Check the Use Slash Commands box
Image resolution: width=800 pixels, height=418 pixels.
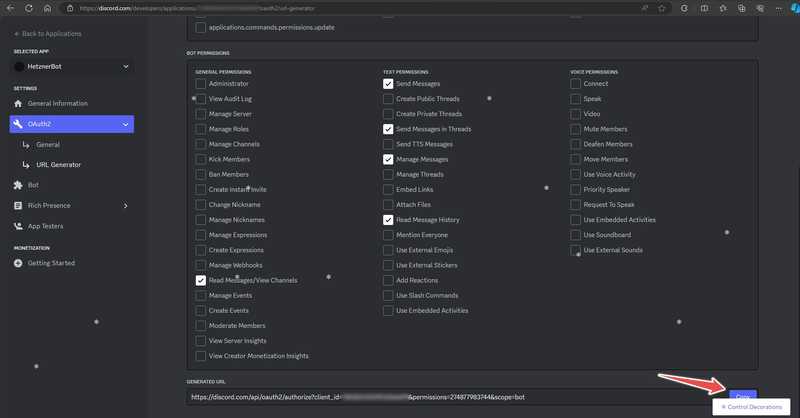coord(388,295)
